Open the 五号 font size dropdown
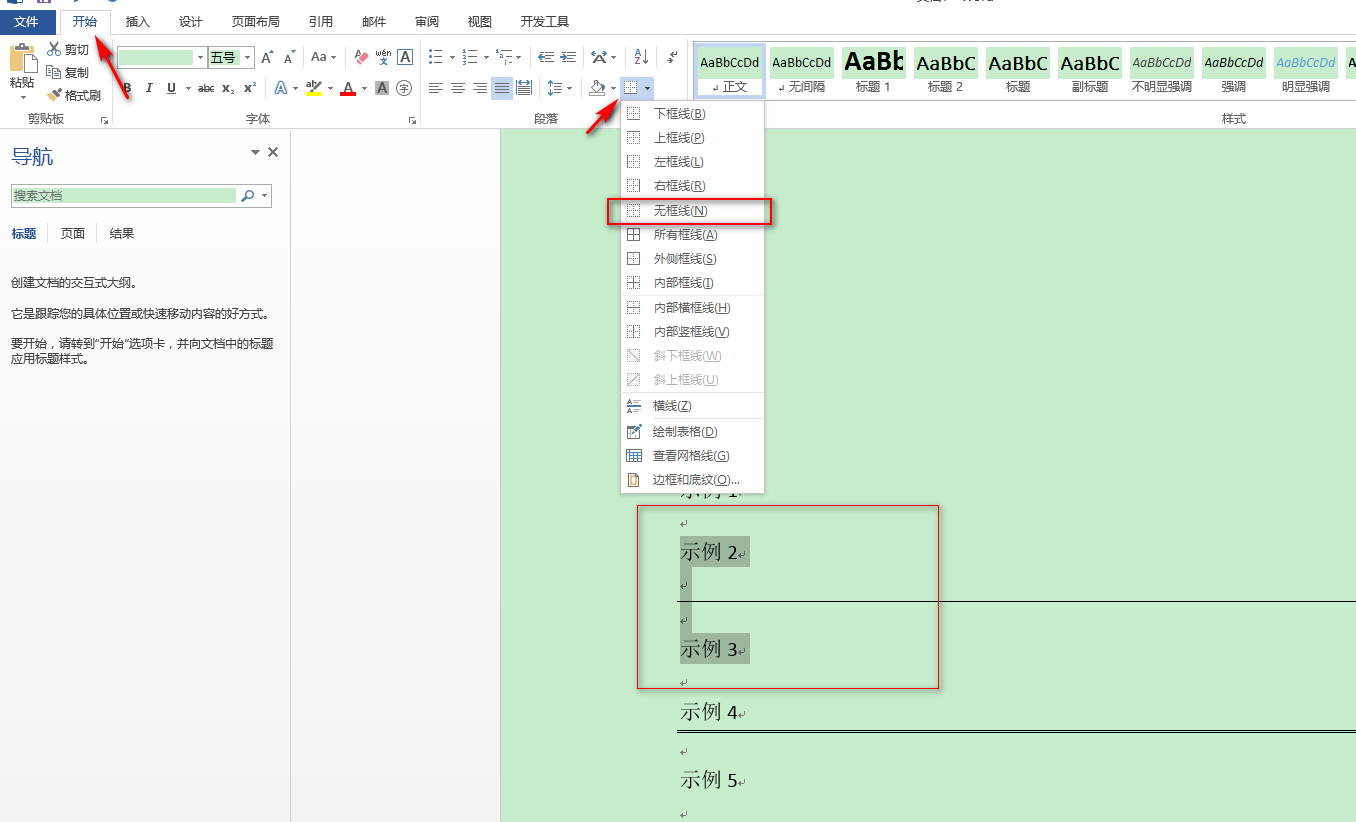Screen dimensions: 1356x822 tap(248, 58)
